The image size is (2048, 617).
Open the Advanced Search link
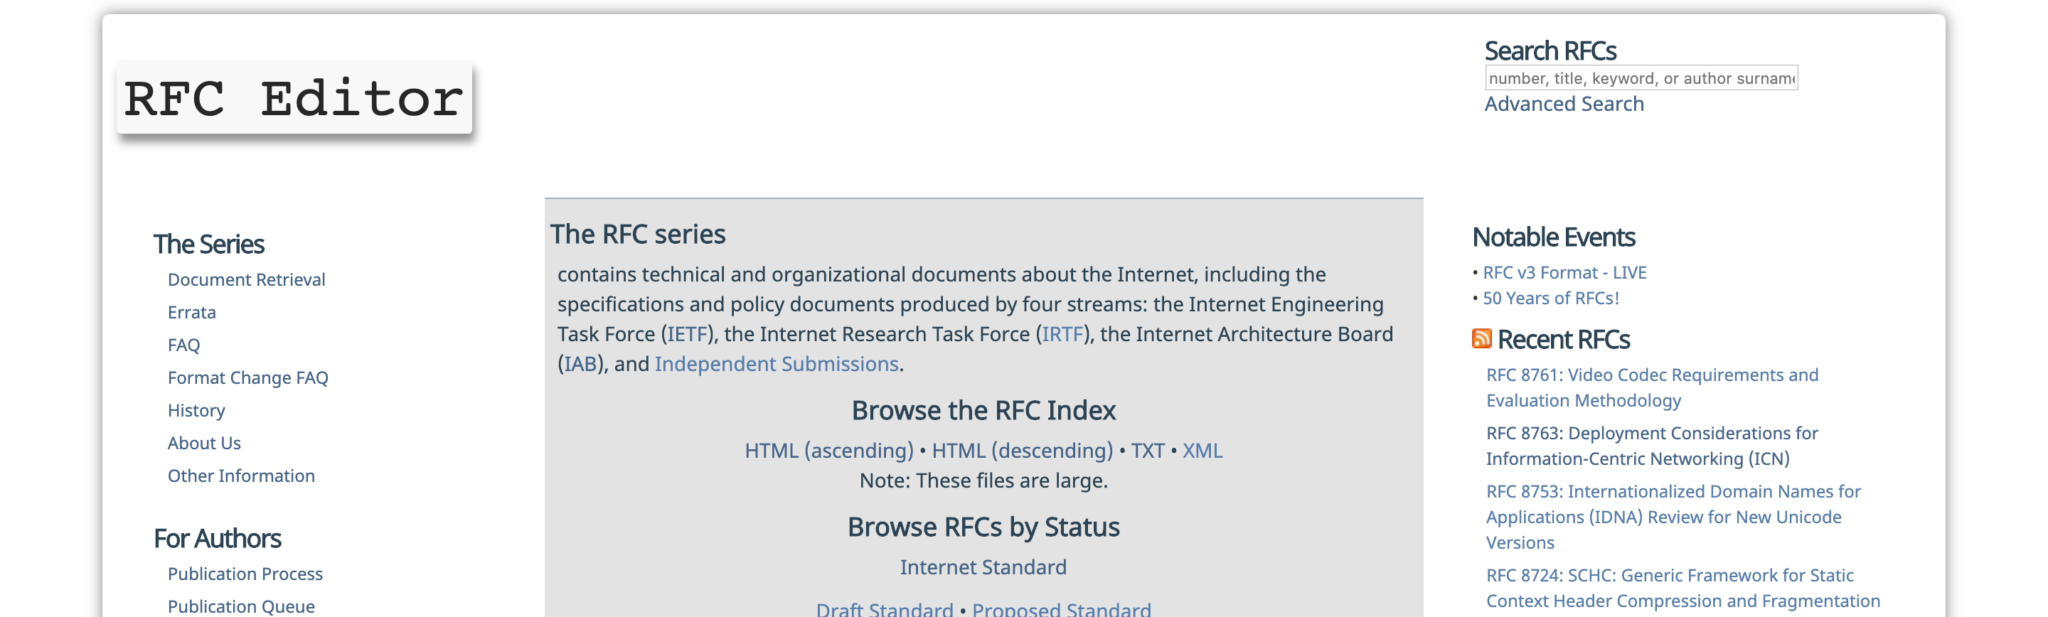[x=1563, y=104]
